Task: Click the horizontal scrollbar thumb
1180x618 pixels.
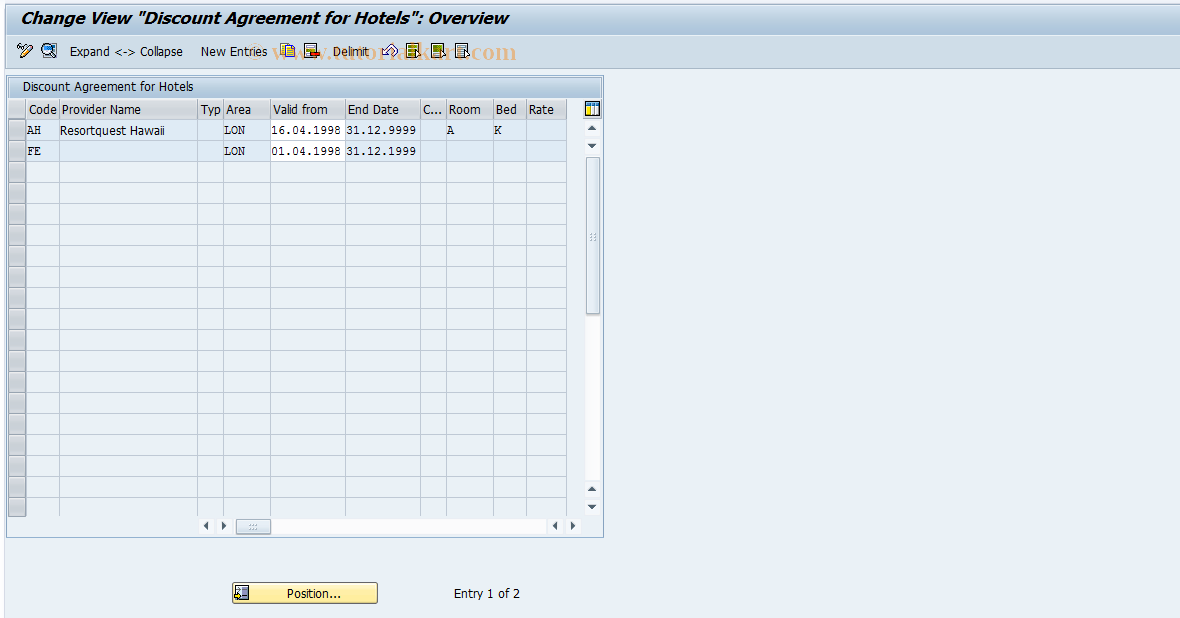Action: pyautogui.click(x=253, y=526)
